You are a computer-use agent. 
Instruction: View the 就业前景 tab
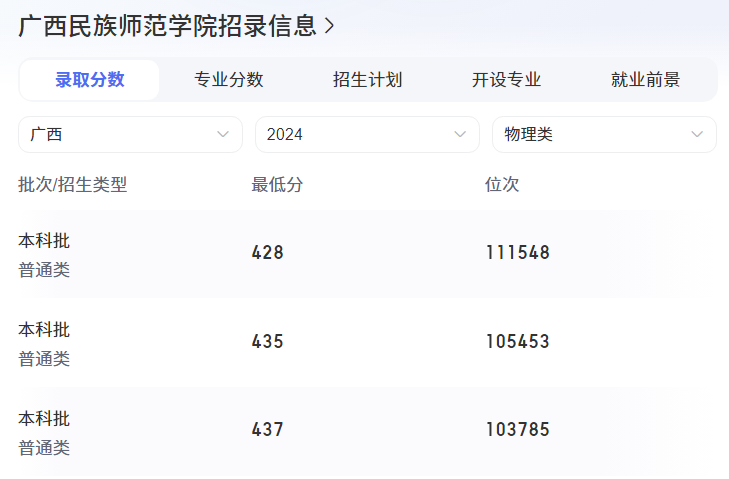point(645,80)
